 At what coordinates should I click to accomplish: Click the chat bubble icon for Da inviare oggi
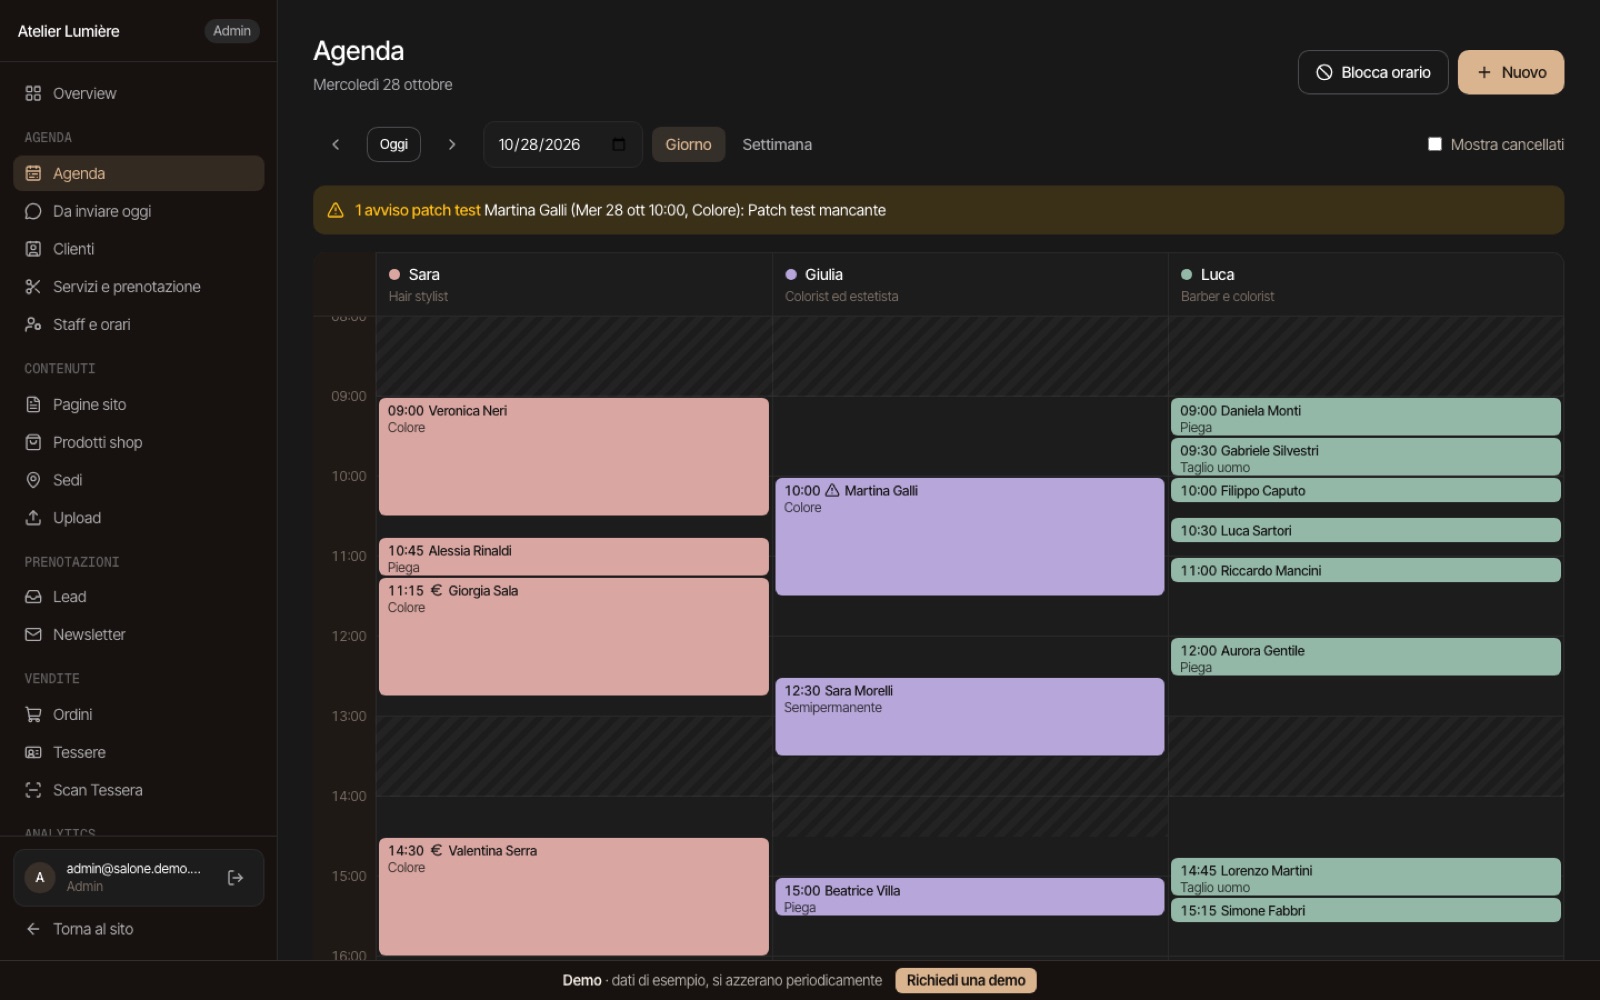(x=33, y=212)
